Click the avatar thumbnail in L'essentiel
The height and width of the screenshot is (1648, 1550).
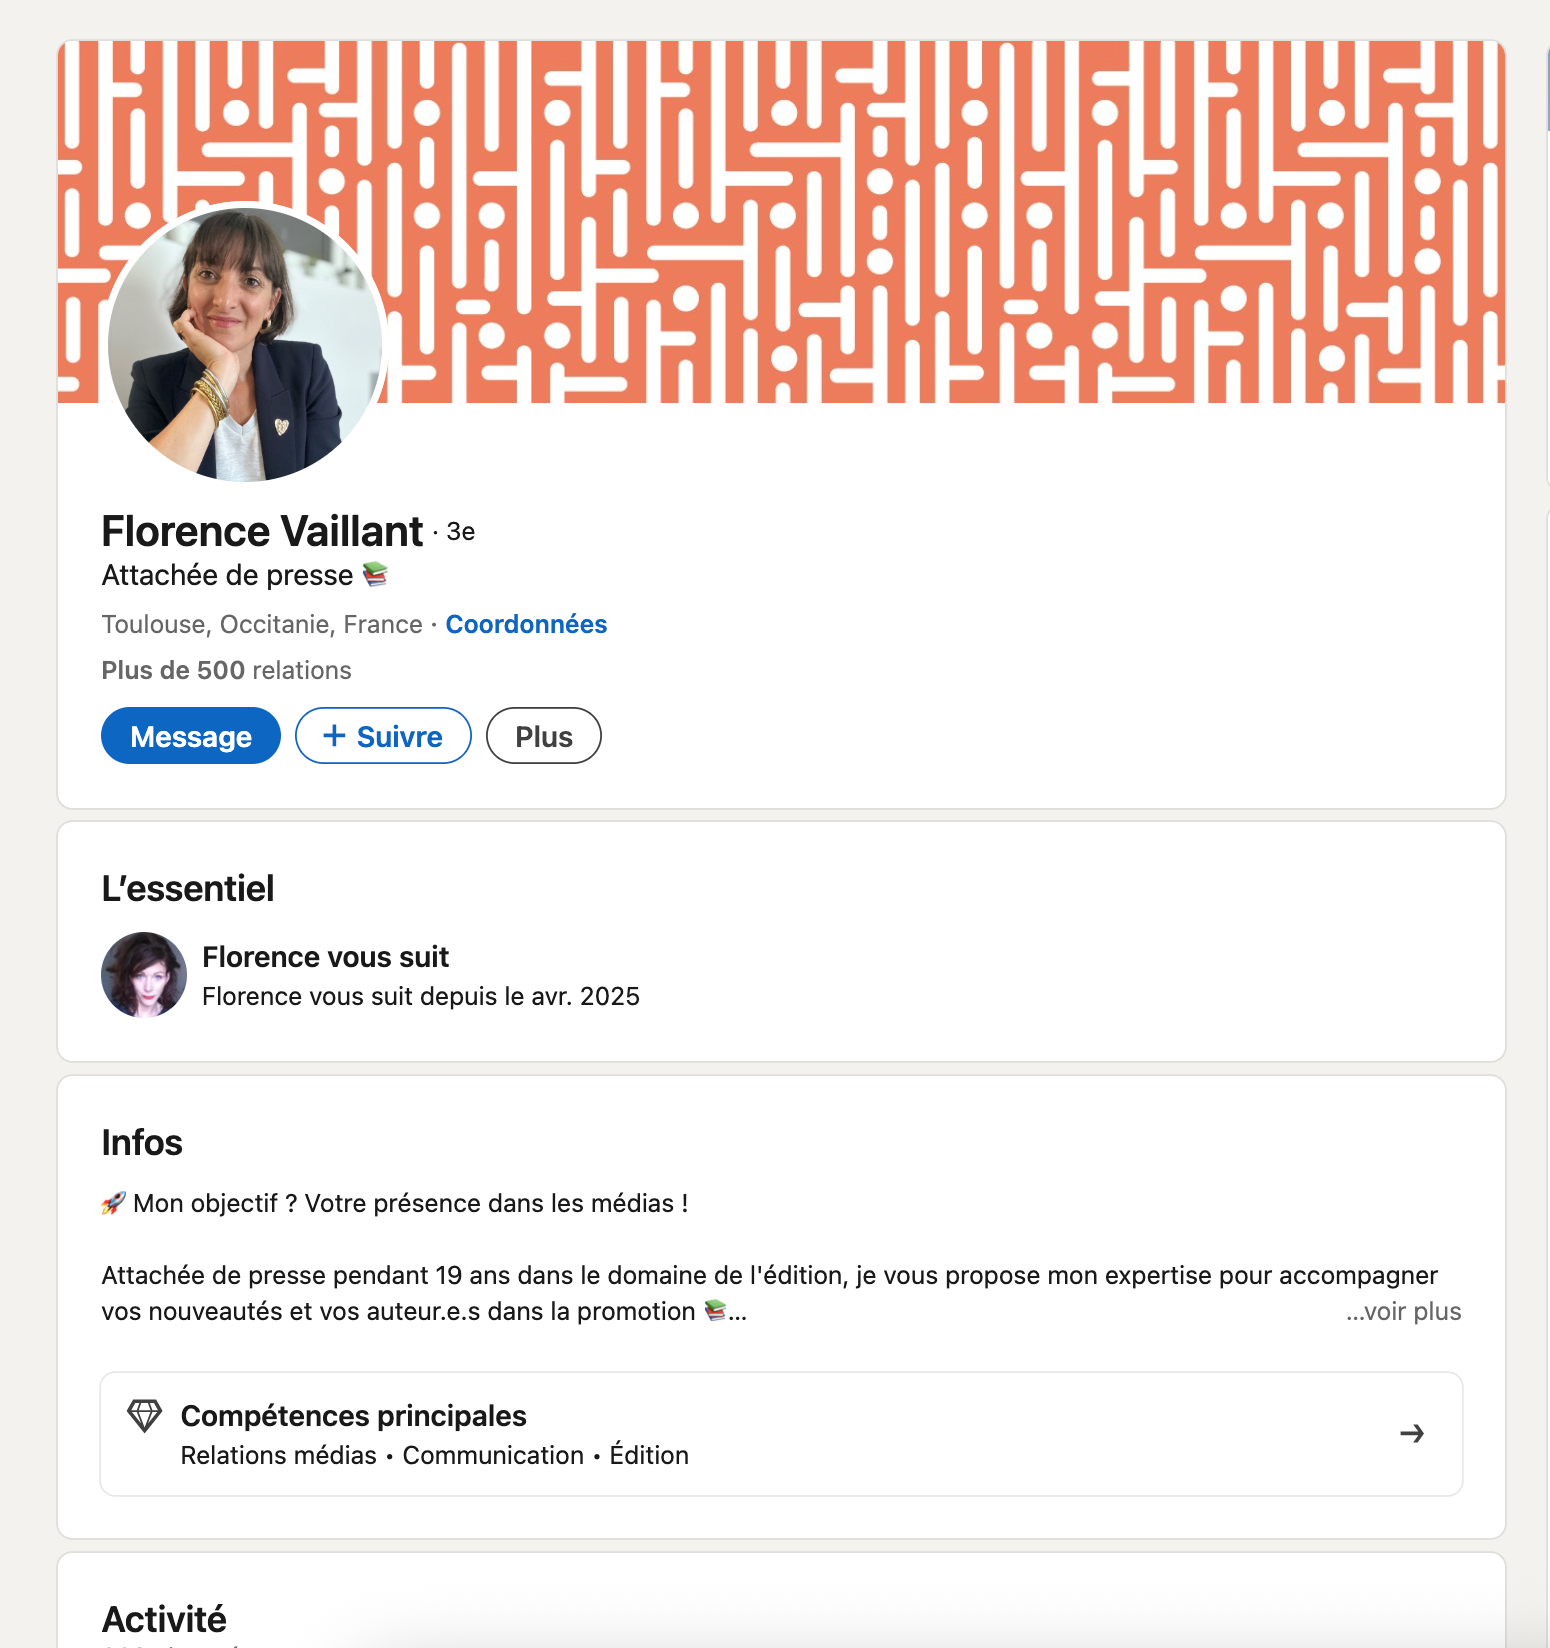pos(144,975)
